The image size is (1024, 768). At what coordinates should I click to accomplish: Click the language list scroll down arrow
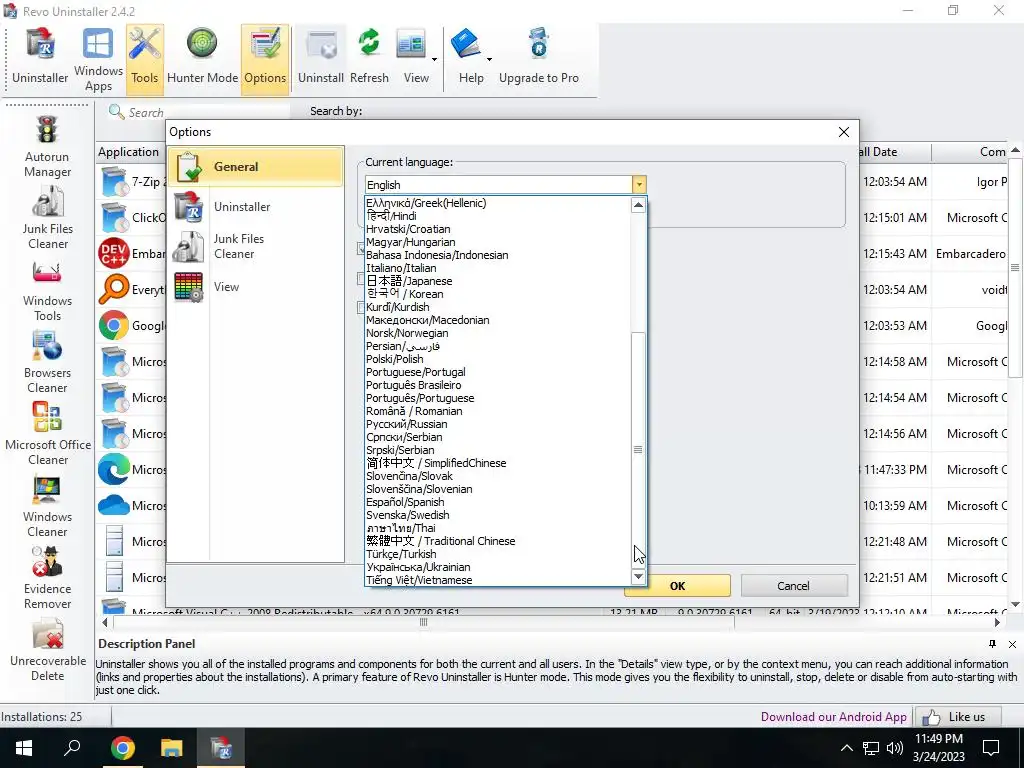tap(638, 577)
